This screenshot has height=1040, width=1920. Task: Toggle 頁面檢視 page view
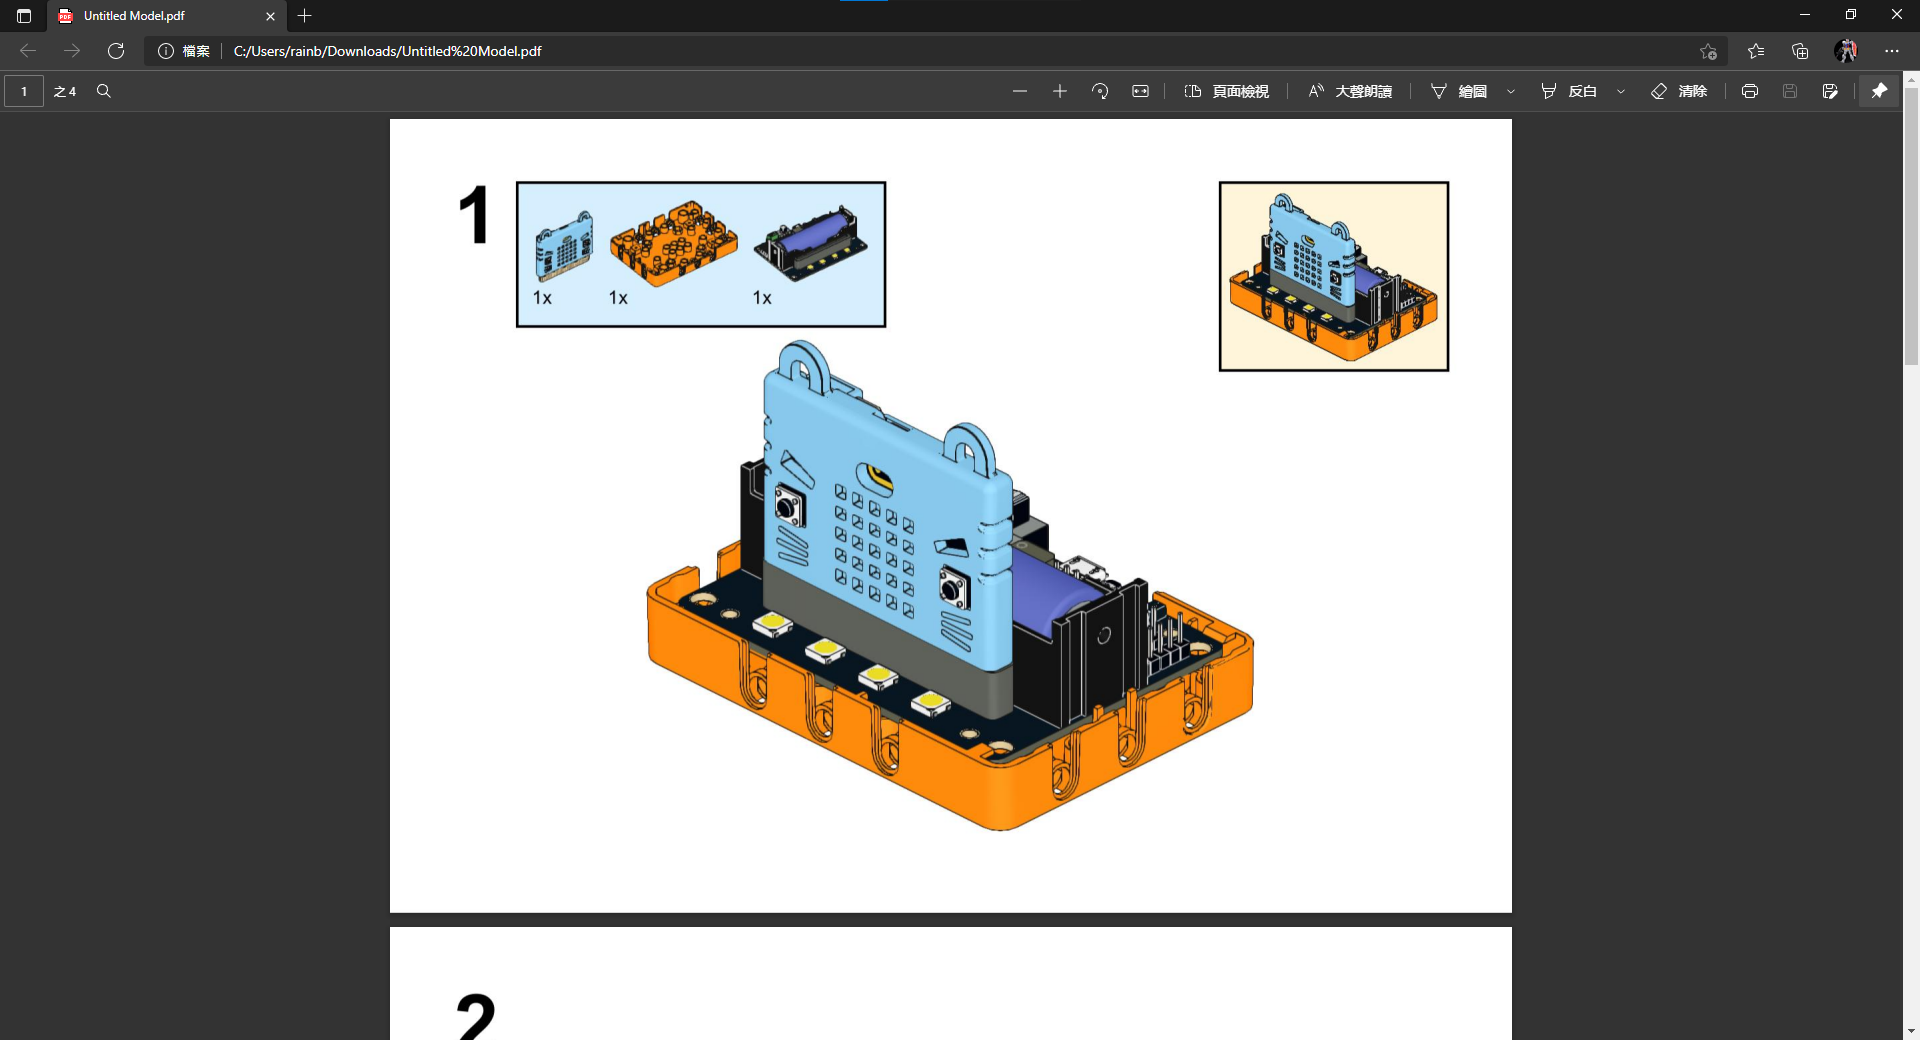point(1227,91)
